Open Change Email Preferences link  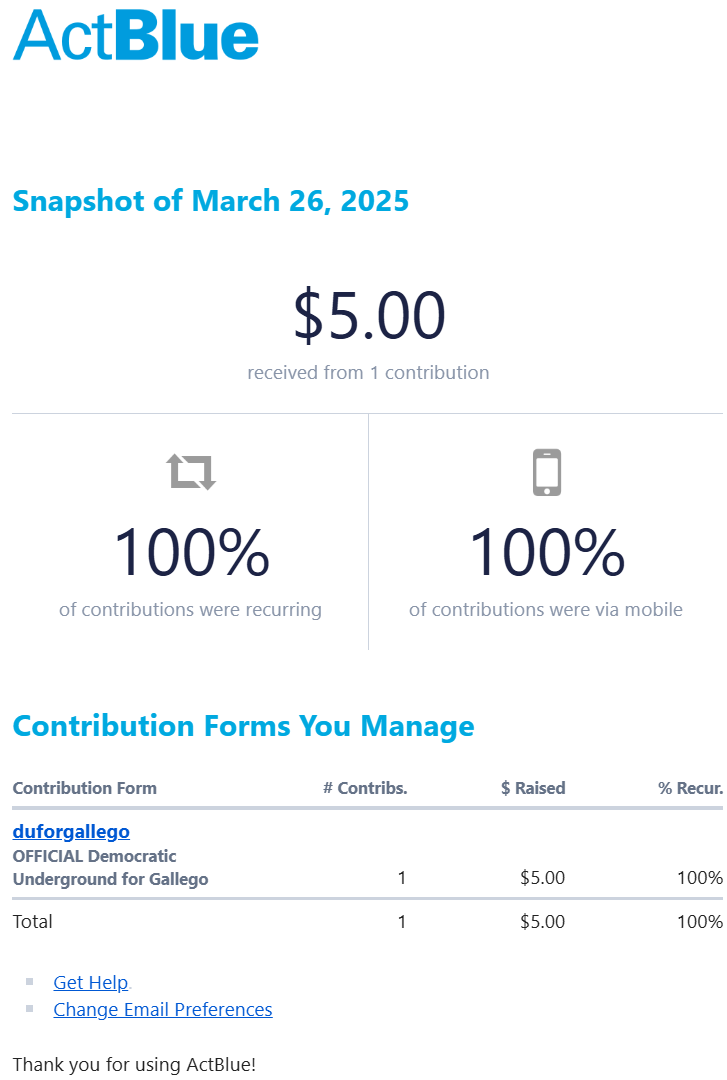click(x=163, y=1009)
